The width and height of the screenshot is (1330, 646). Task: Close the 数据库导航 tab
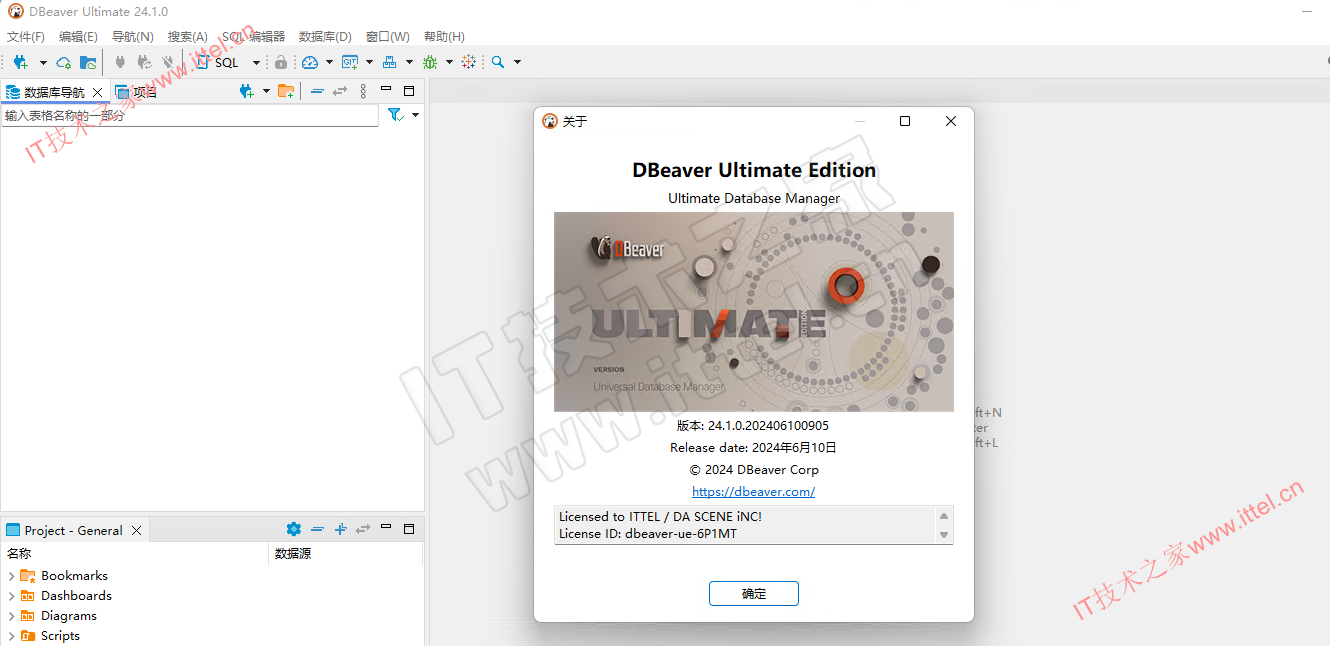[x=97, y=92]
